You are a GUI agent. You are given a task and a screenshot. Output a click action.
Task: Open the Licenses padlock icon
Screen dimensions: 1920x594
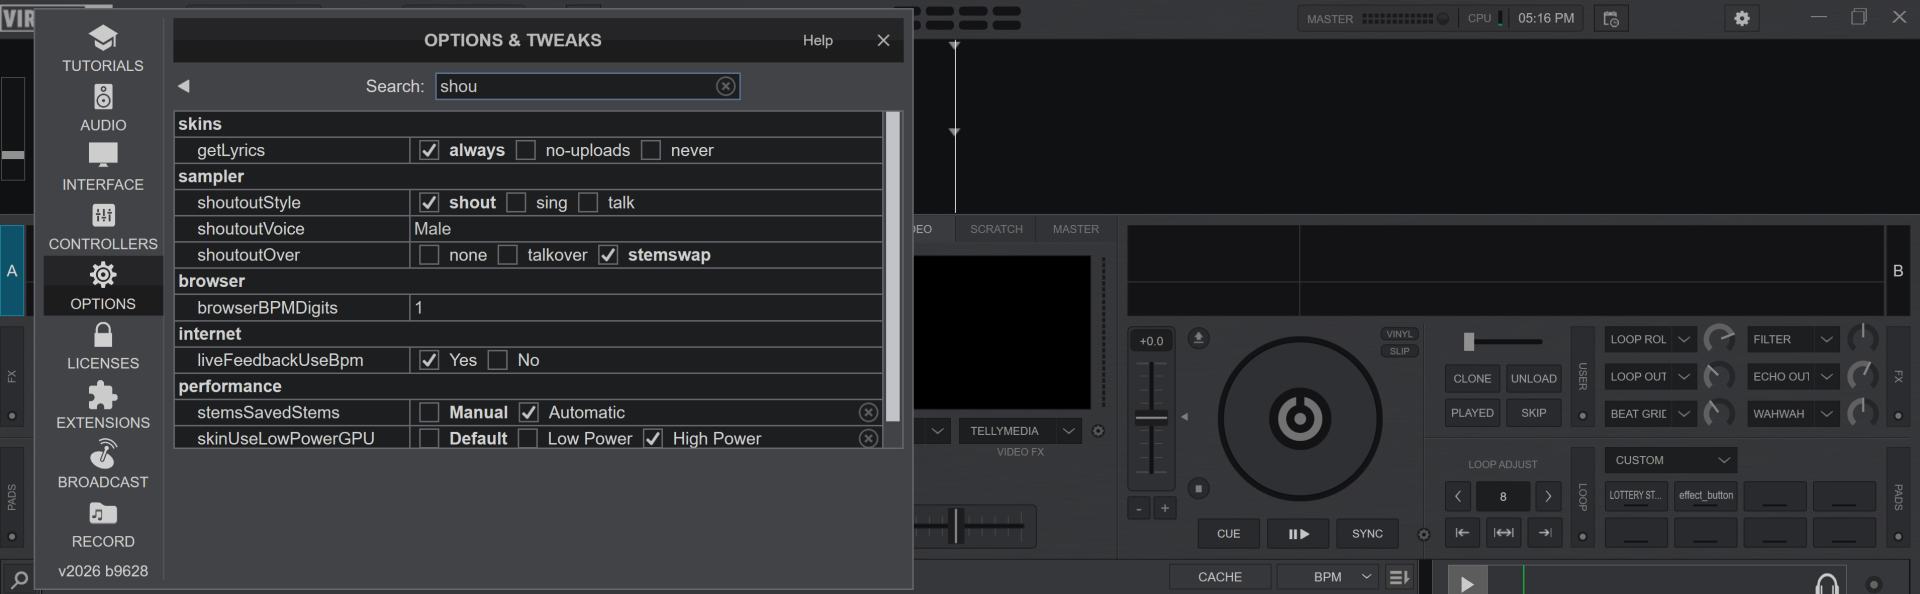[x=103, y=334]
